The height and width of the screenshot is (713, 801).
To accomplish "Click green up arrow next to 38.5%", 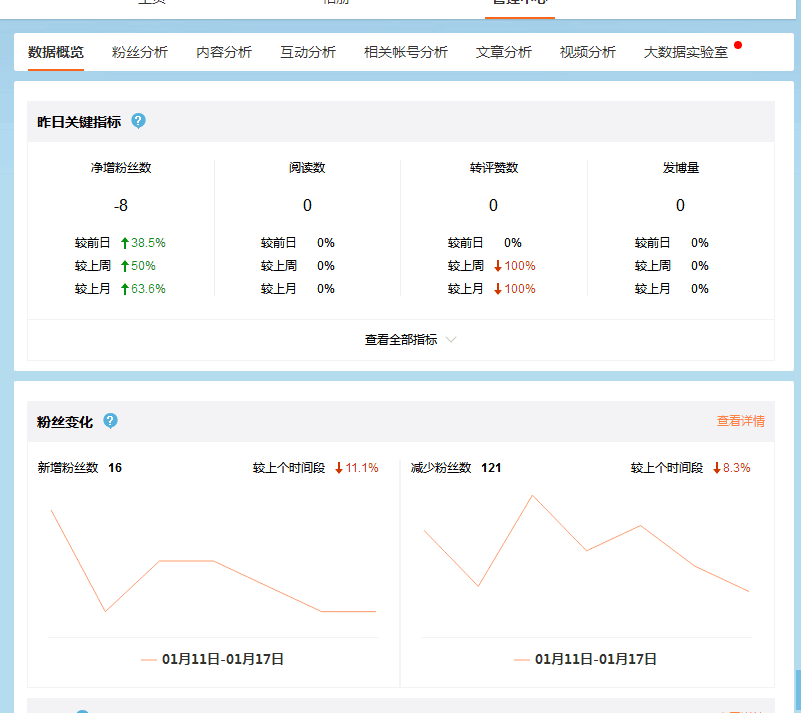I will tap(125, 243).
